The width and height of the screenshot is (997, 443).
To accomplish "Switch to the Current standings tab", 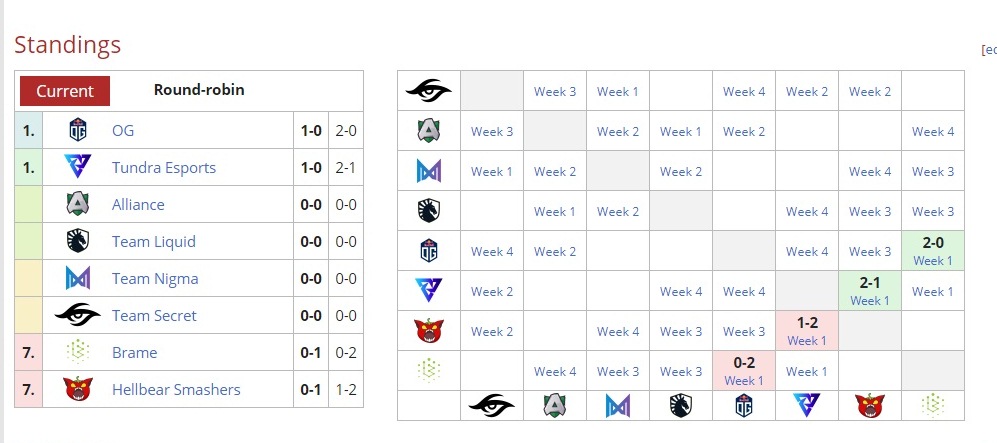I will tap(65, 90).
